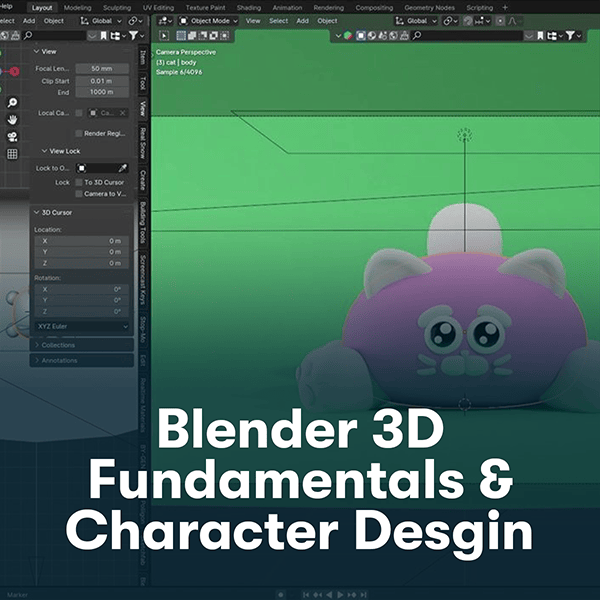Switch perspective/orthographic with the grid gizmo
The height and width of the screenshot is (600, 600).
(12, 154)
